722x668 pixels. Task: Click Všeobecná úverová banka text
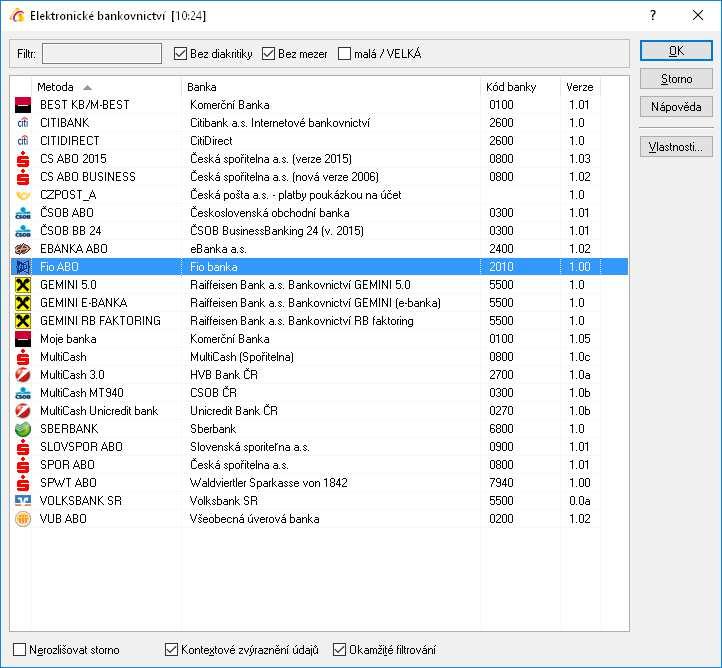click(255, 519)
